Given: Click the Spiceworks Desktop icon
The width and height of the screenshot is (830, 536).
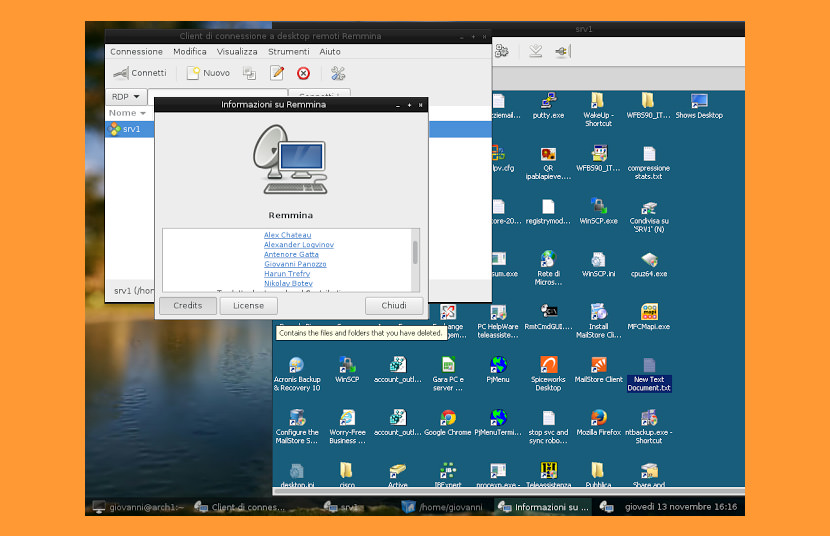Looking at the screenshot, I should [x=548, y=374].
